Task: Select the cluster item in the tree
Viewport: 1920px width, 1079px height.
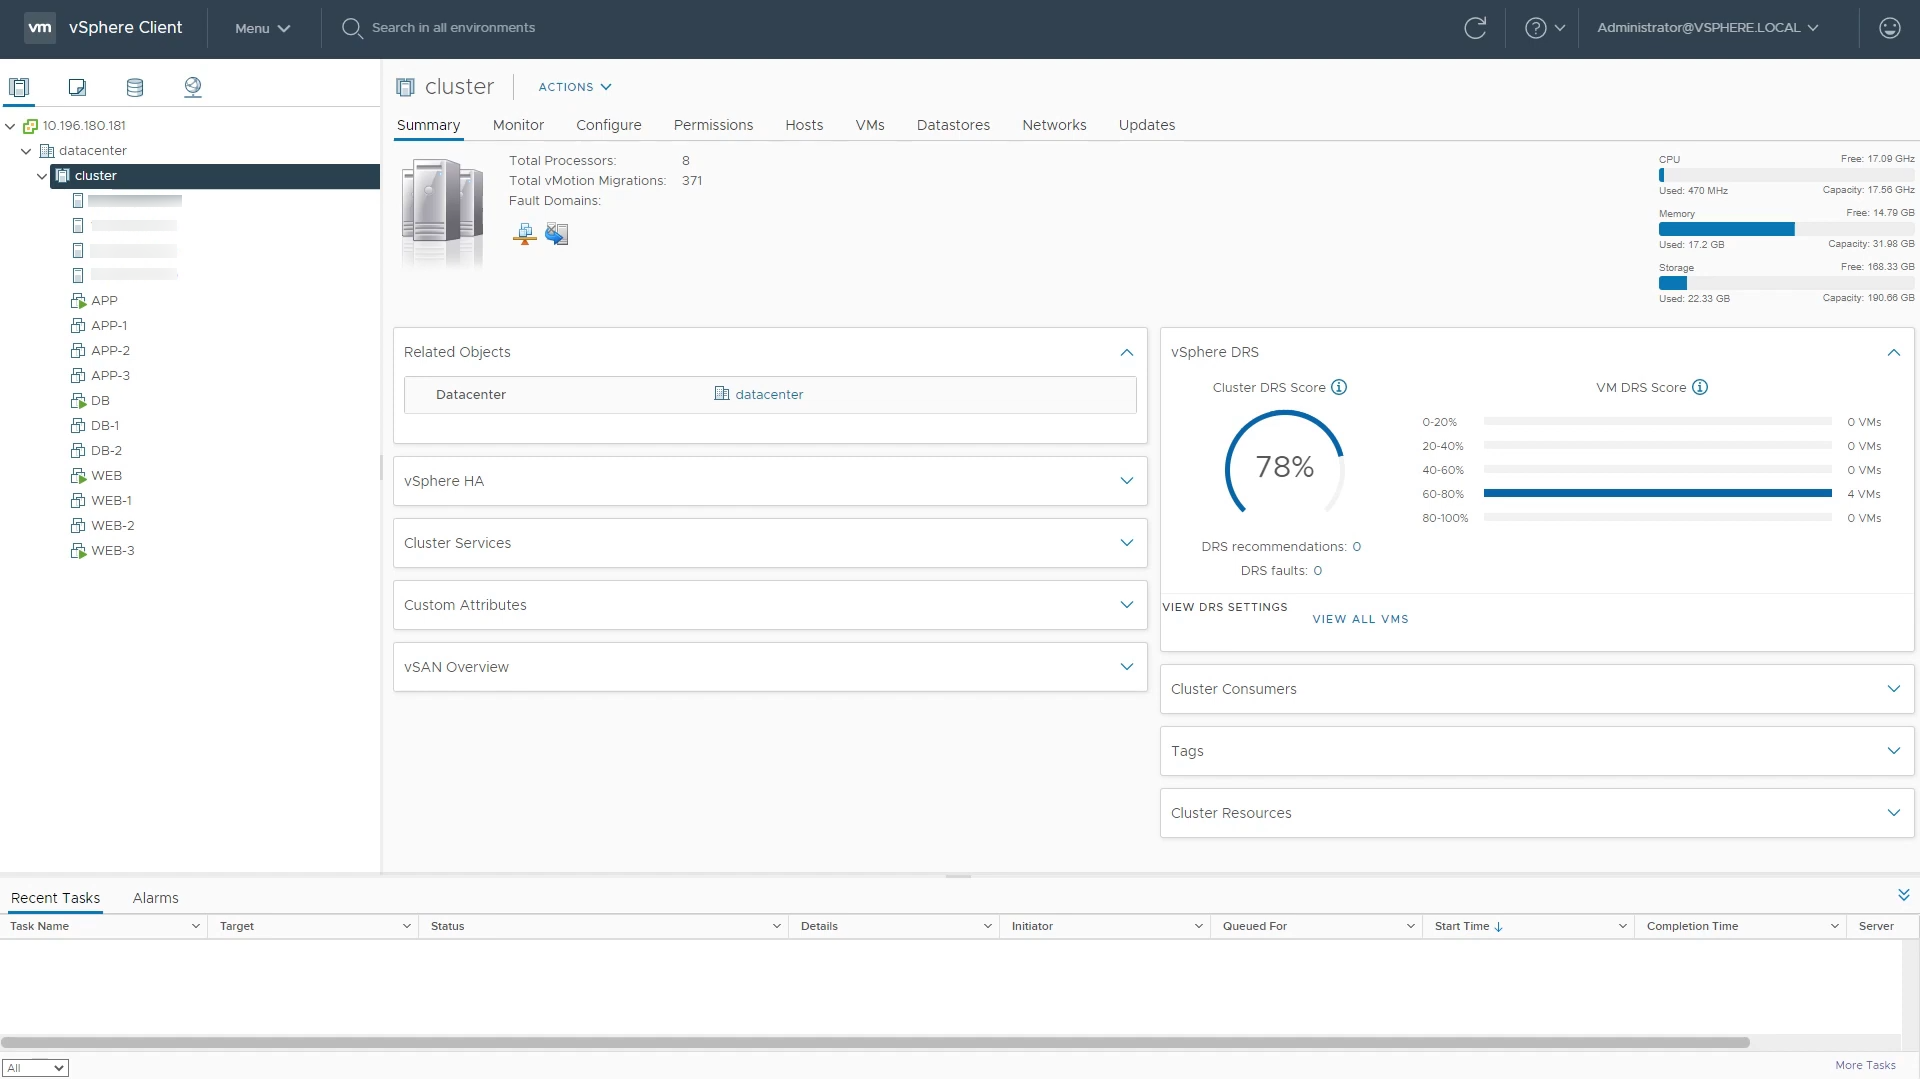Action: pos(215,176)
